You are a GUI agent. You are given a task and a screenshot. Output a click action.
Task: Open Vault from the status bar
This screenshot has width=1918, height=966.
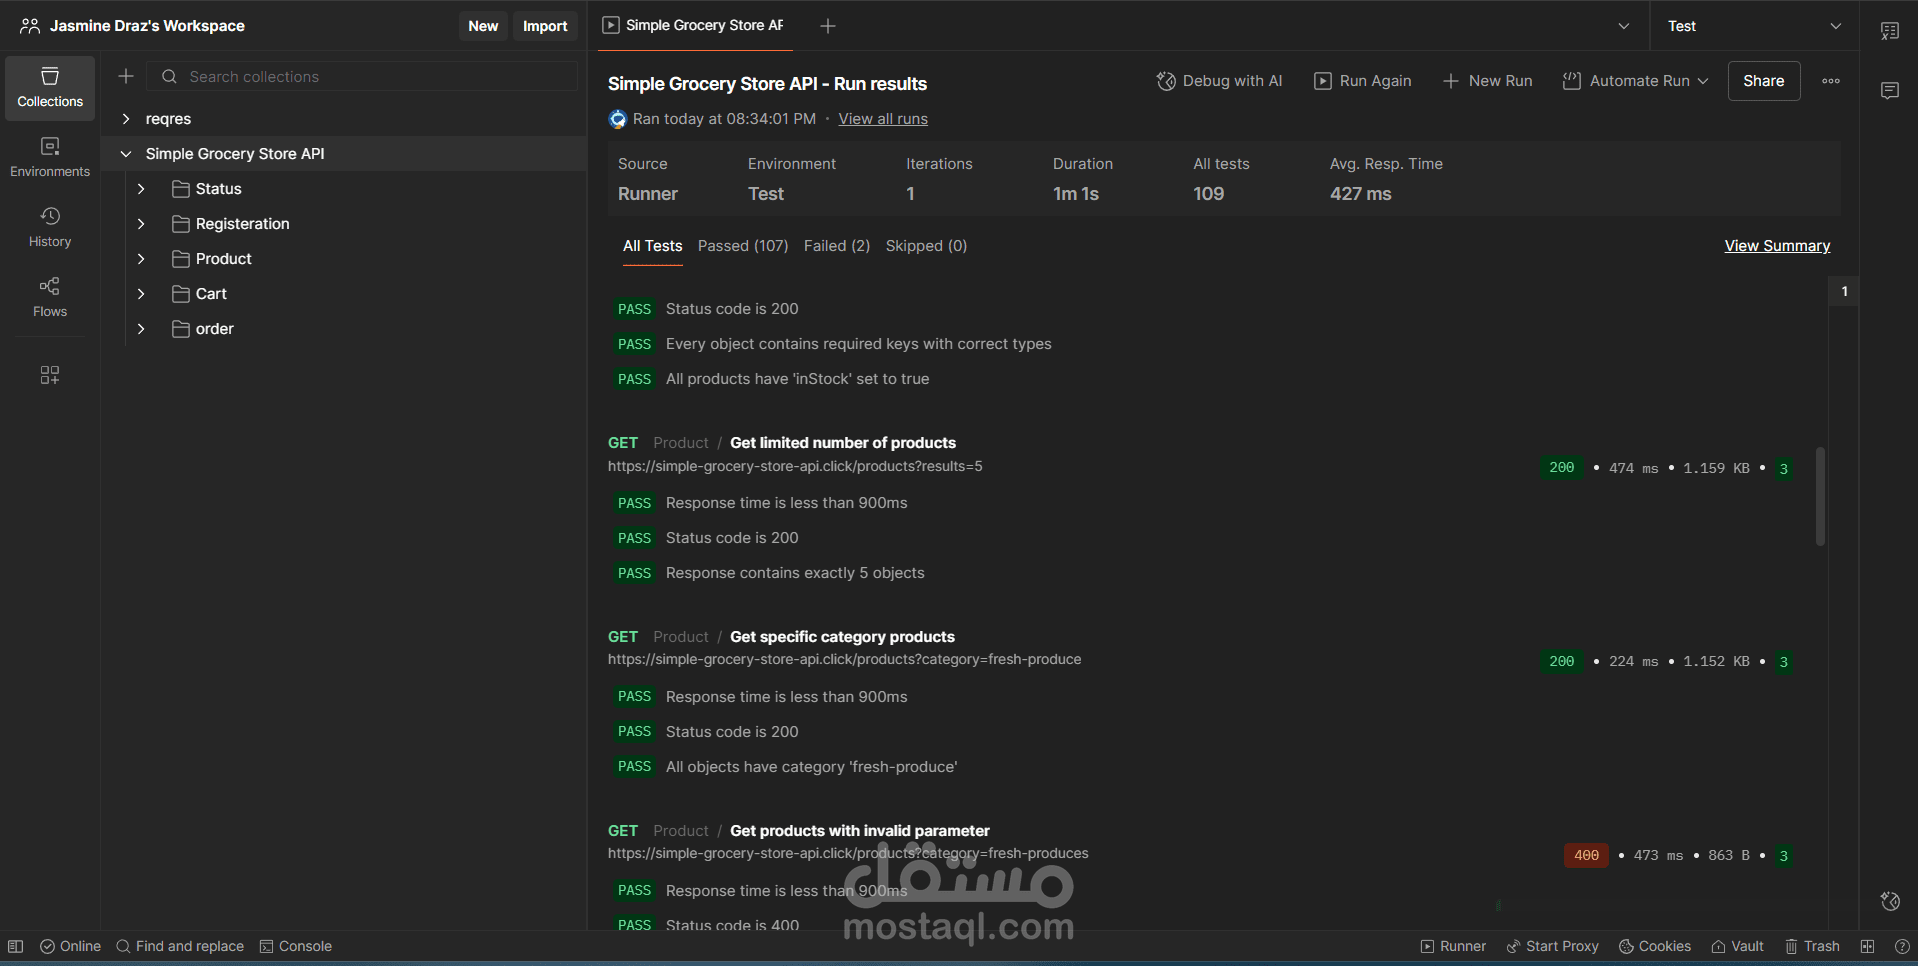(x=1737, y=946)
